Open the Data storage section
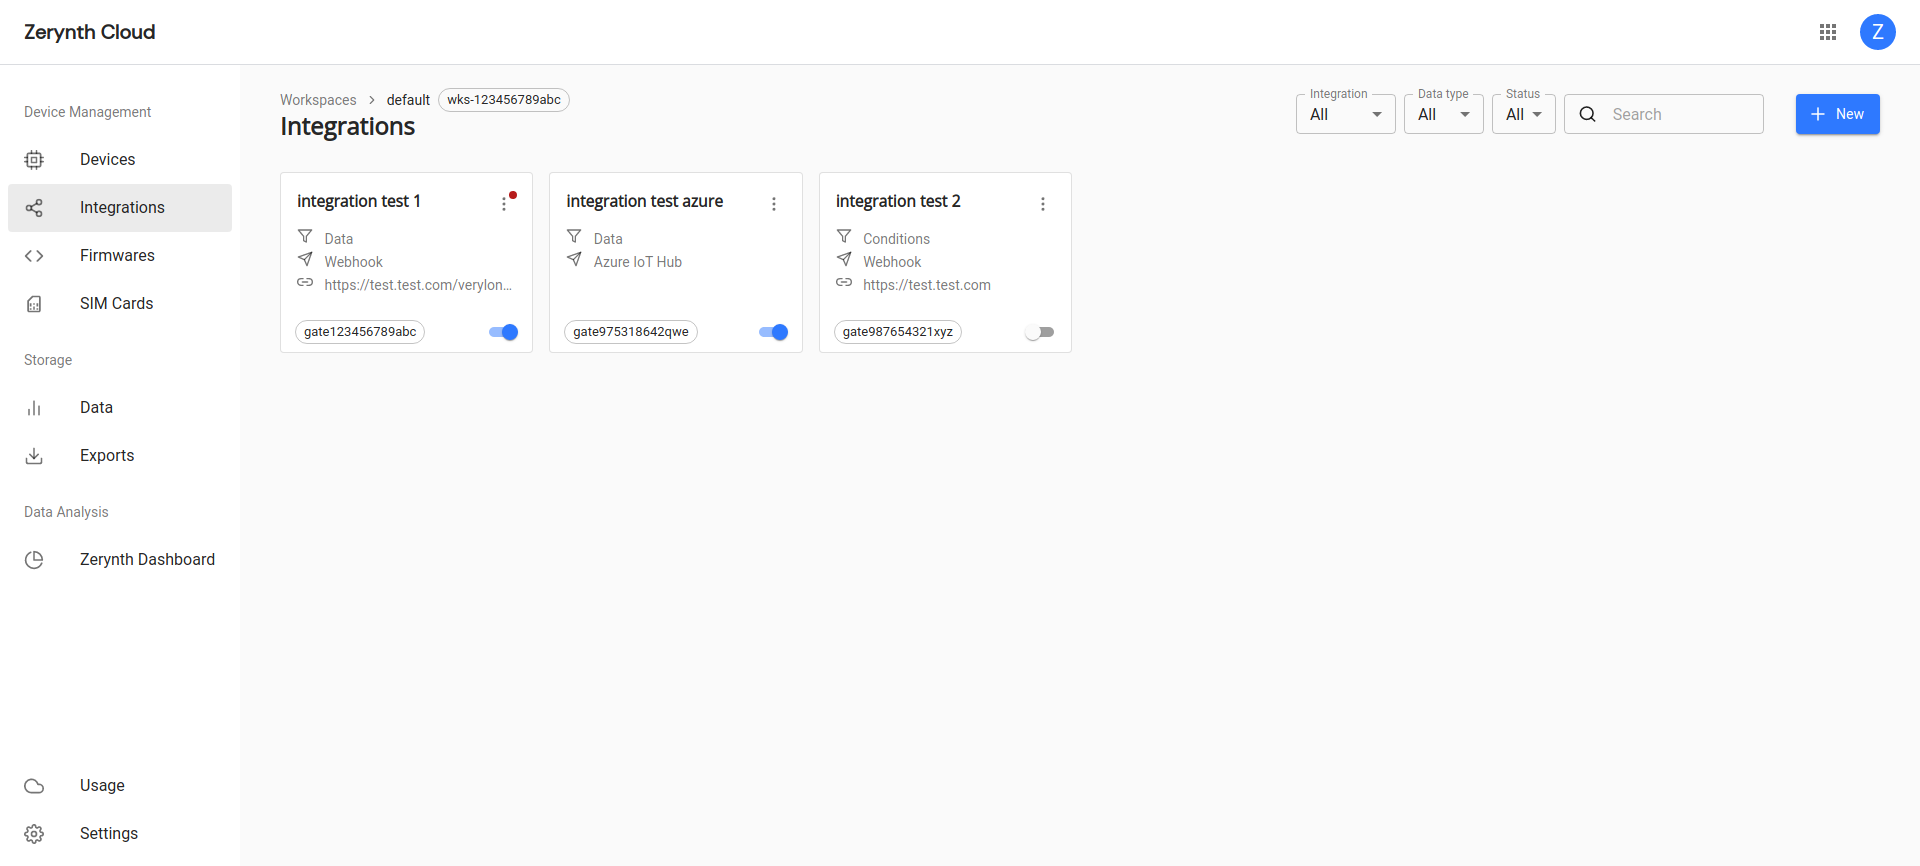The image size is (1920, 866). (x=120, y=408)
